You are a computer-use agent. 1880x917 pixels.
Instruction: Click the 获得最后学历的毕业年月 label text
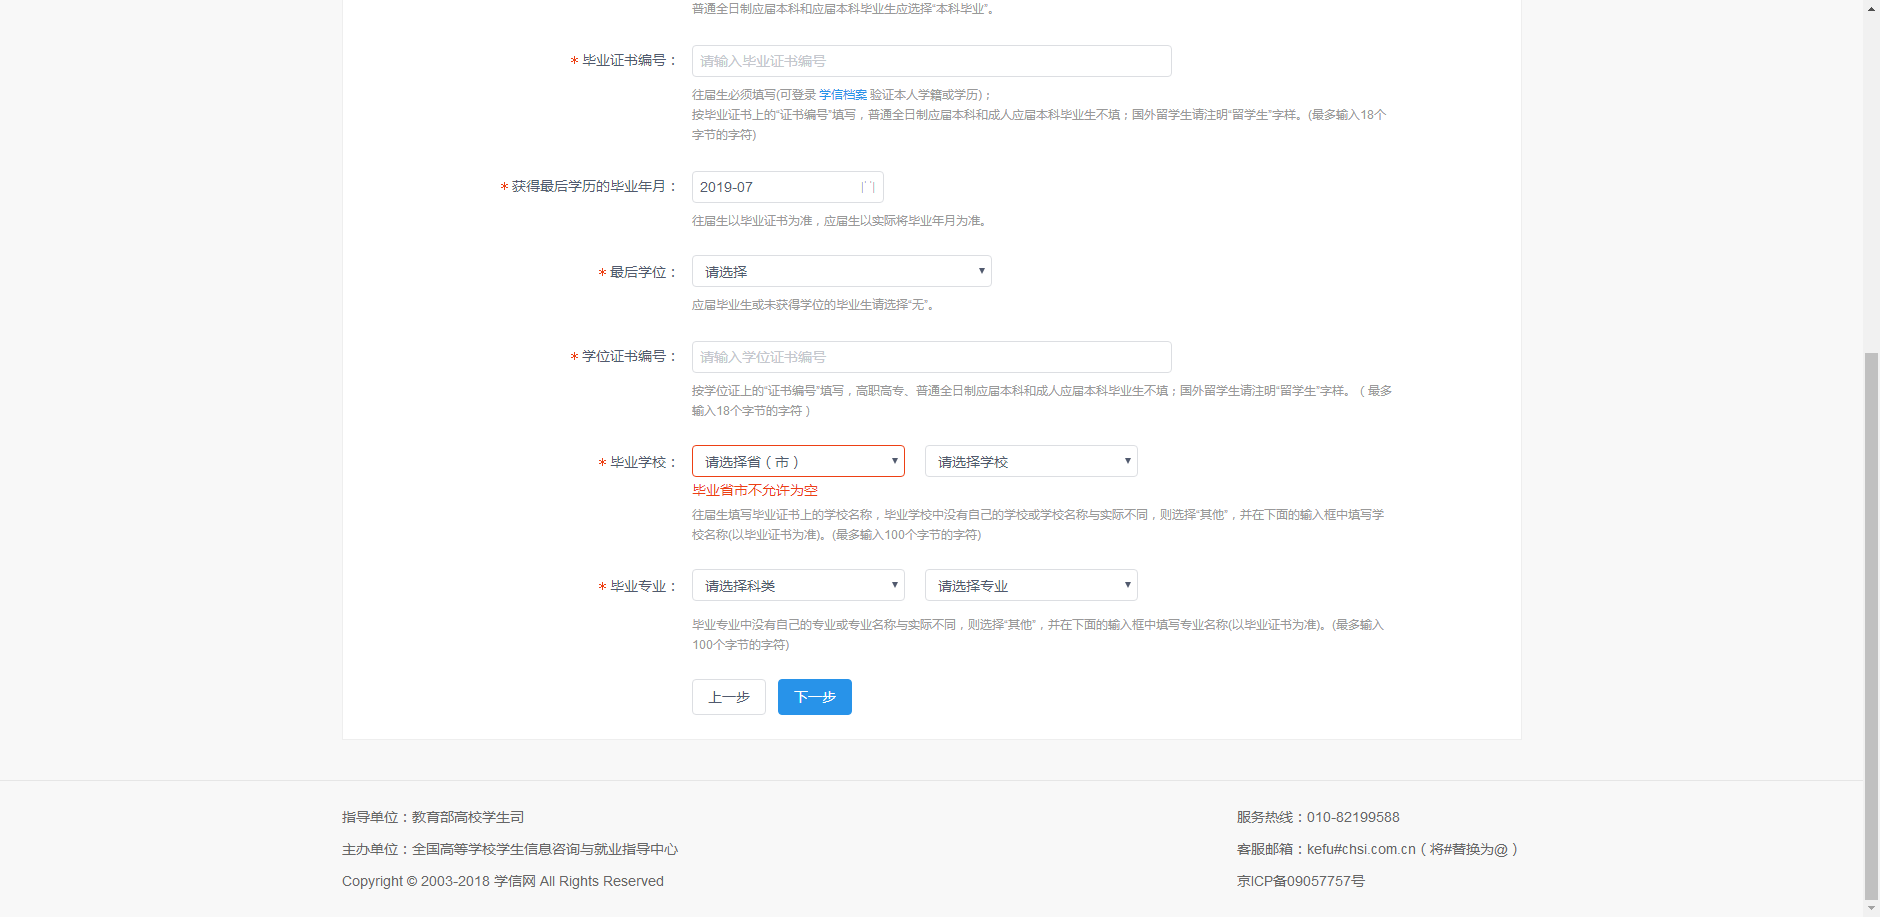click(589, 187)
